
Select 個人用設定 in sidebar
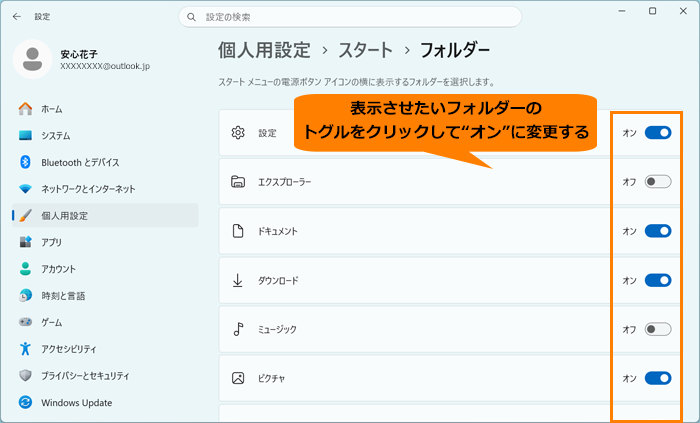[x=105, y=216]
